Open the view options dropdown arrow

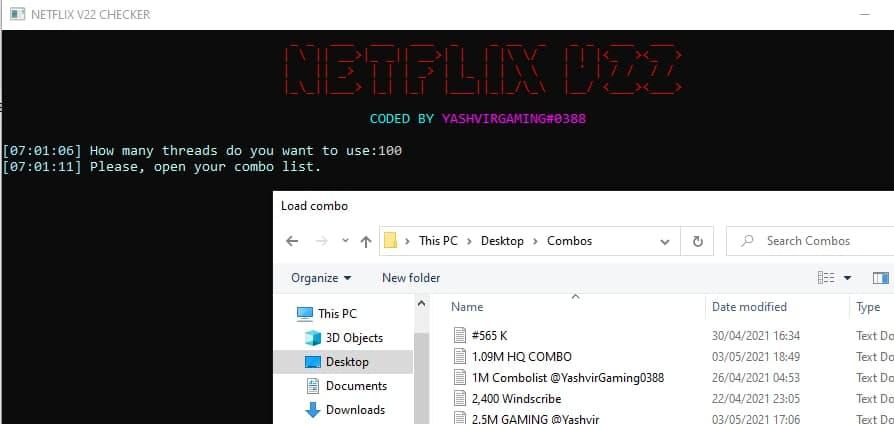tap(847, 278)
